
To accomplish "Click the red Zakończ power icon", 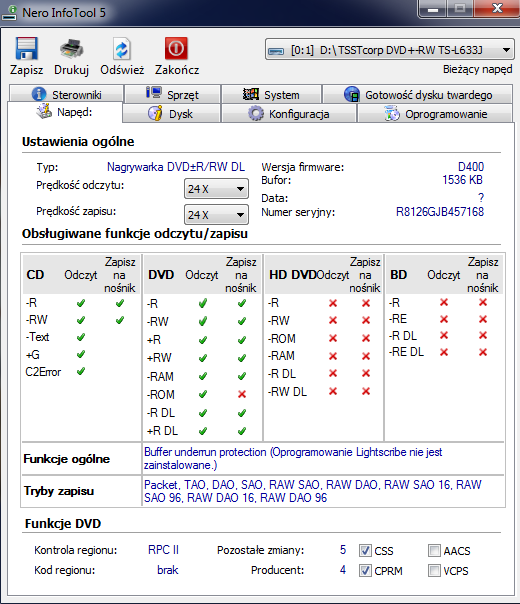I will 176,48.
